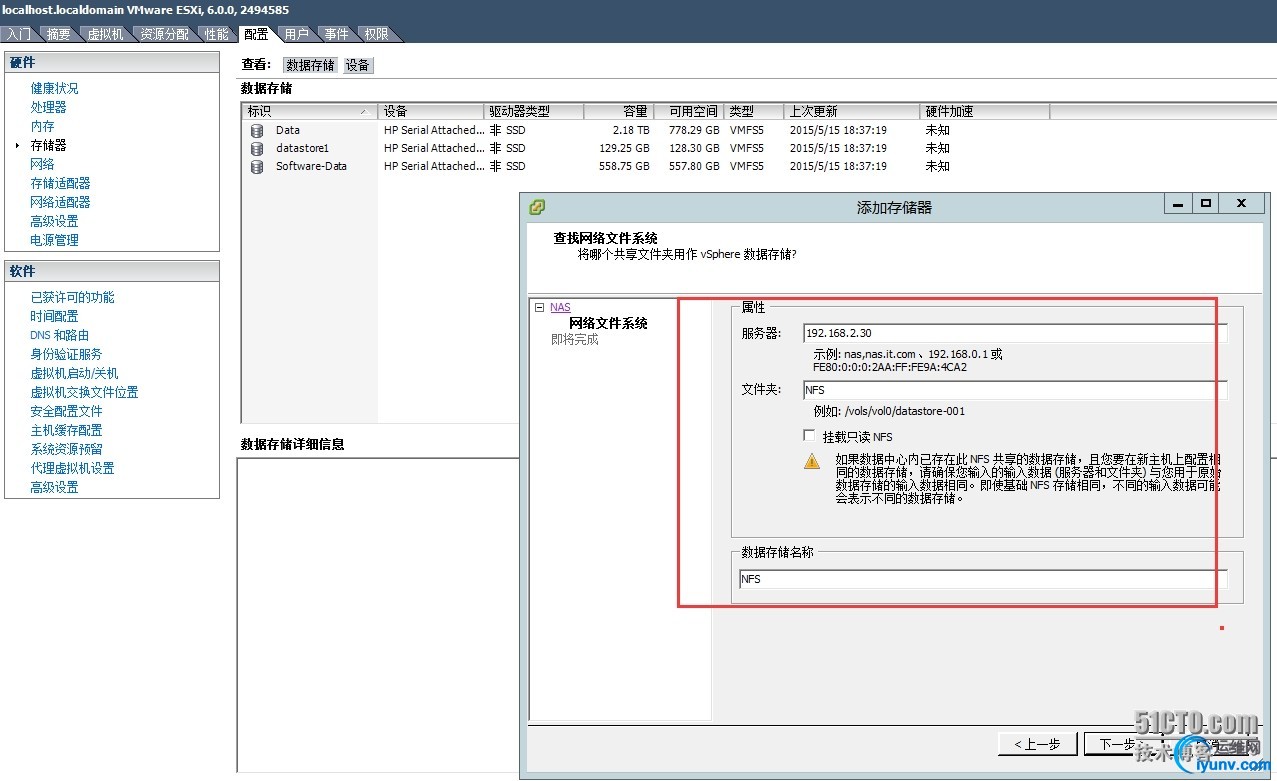
Task: Click the server field containing 192.168.2.30
Action: tap(1015, 333)
